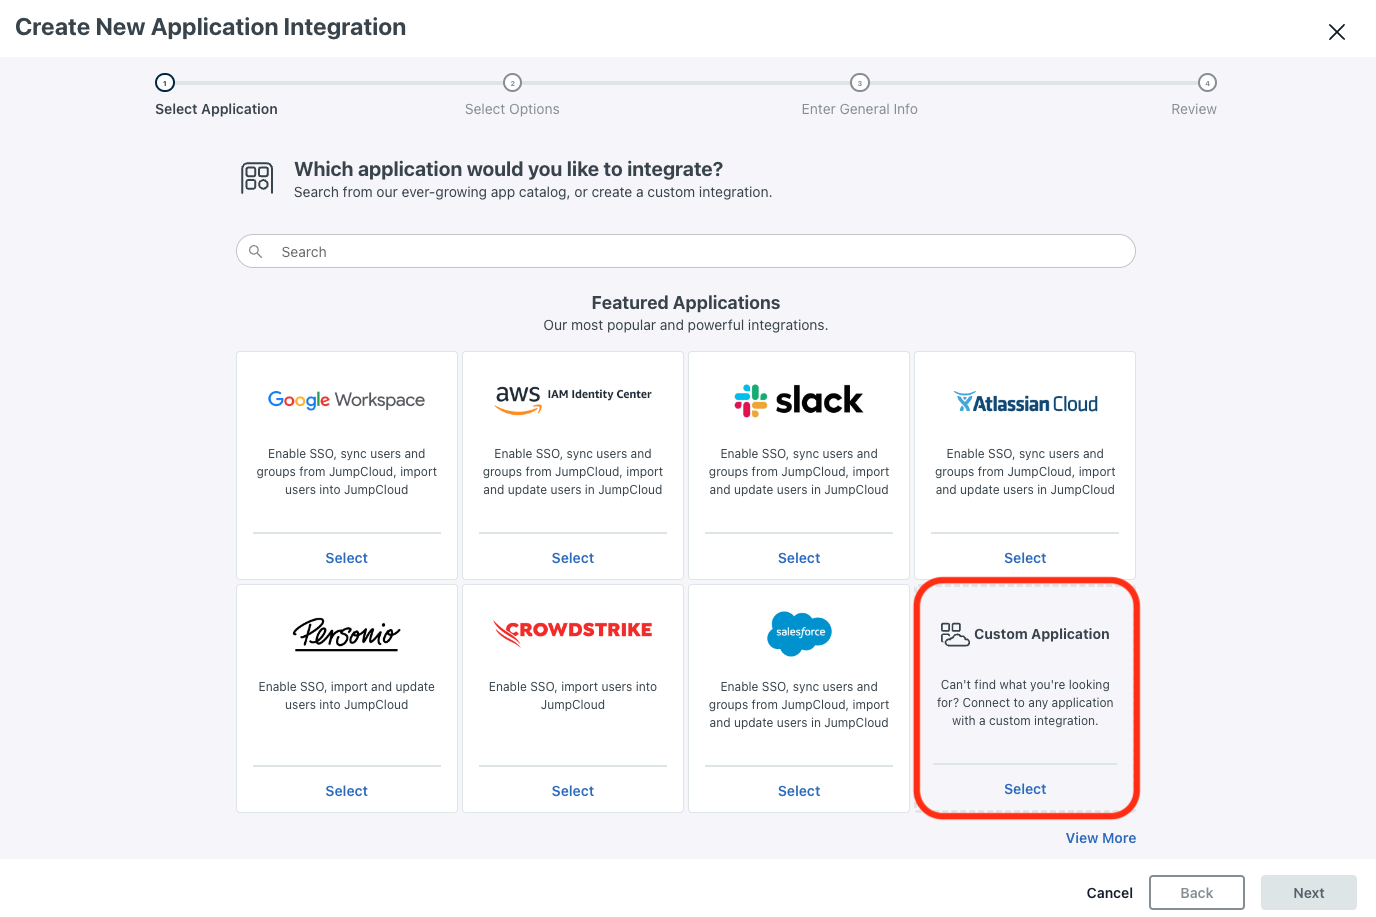Select the CrowdStrike integration
This screenshot has width=1376, height=917.
point(573,791)
